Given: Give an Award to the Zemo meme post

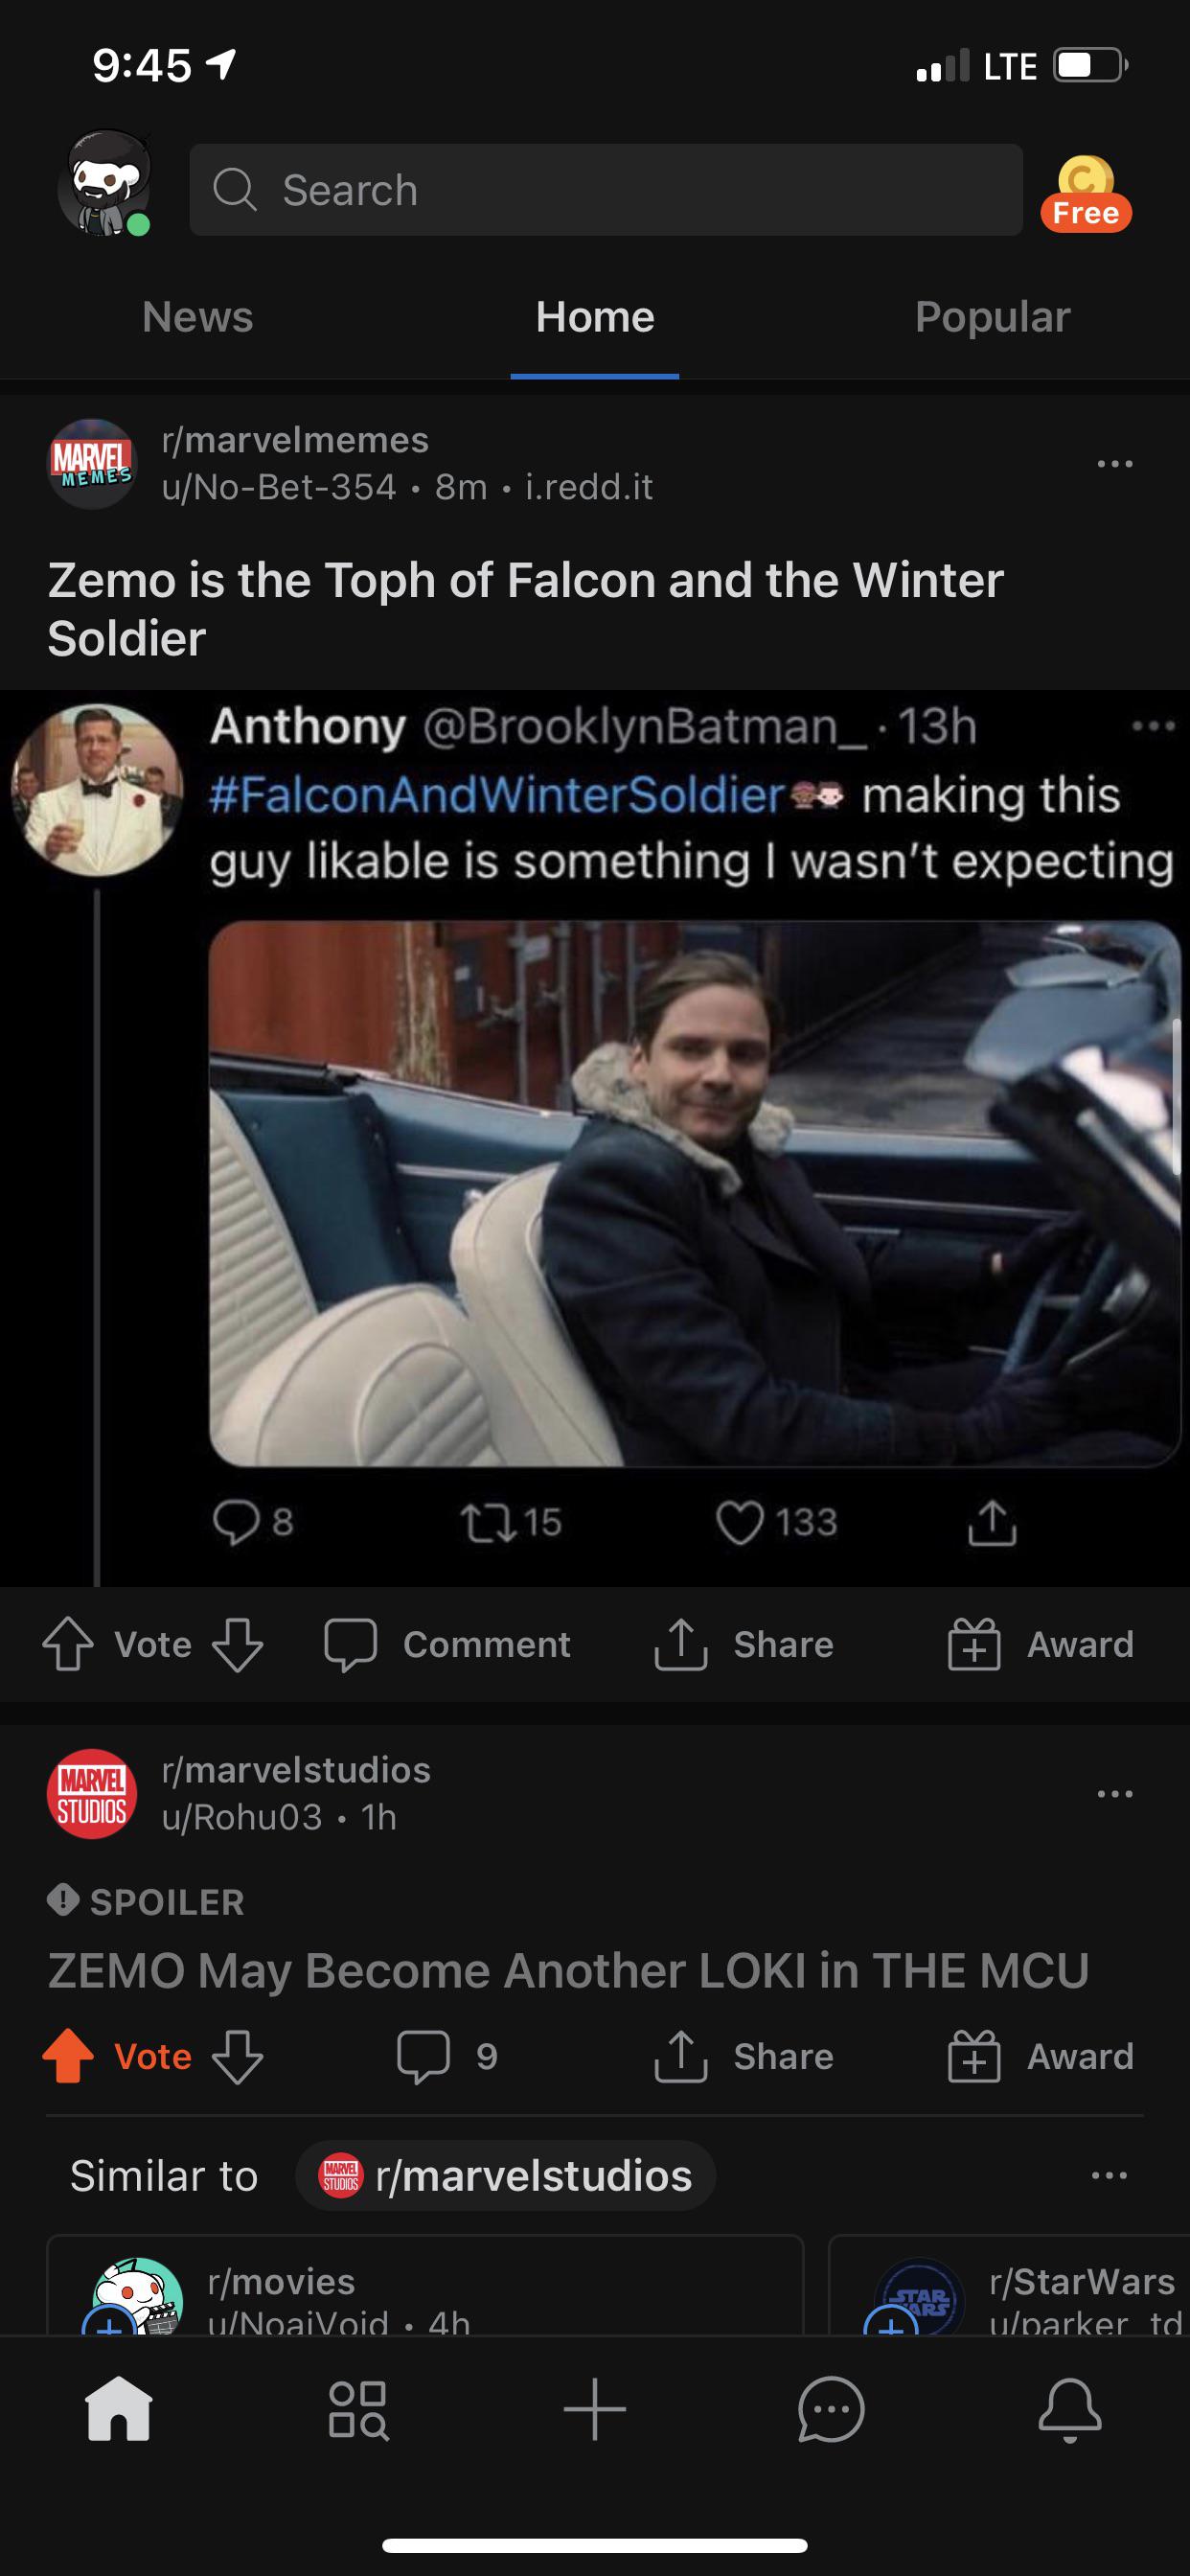Looking at the screenshot, I should pyautogui.click(x=1040, y=1645).
